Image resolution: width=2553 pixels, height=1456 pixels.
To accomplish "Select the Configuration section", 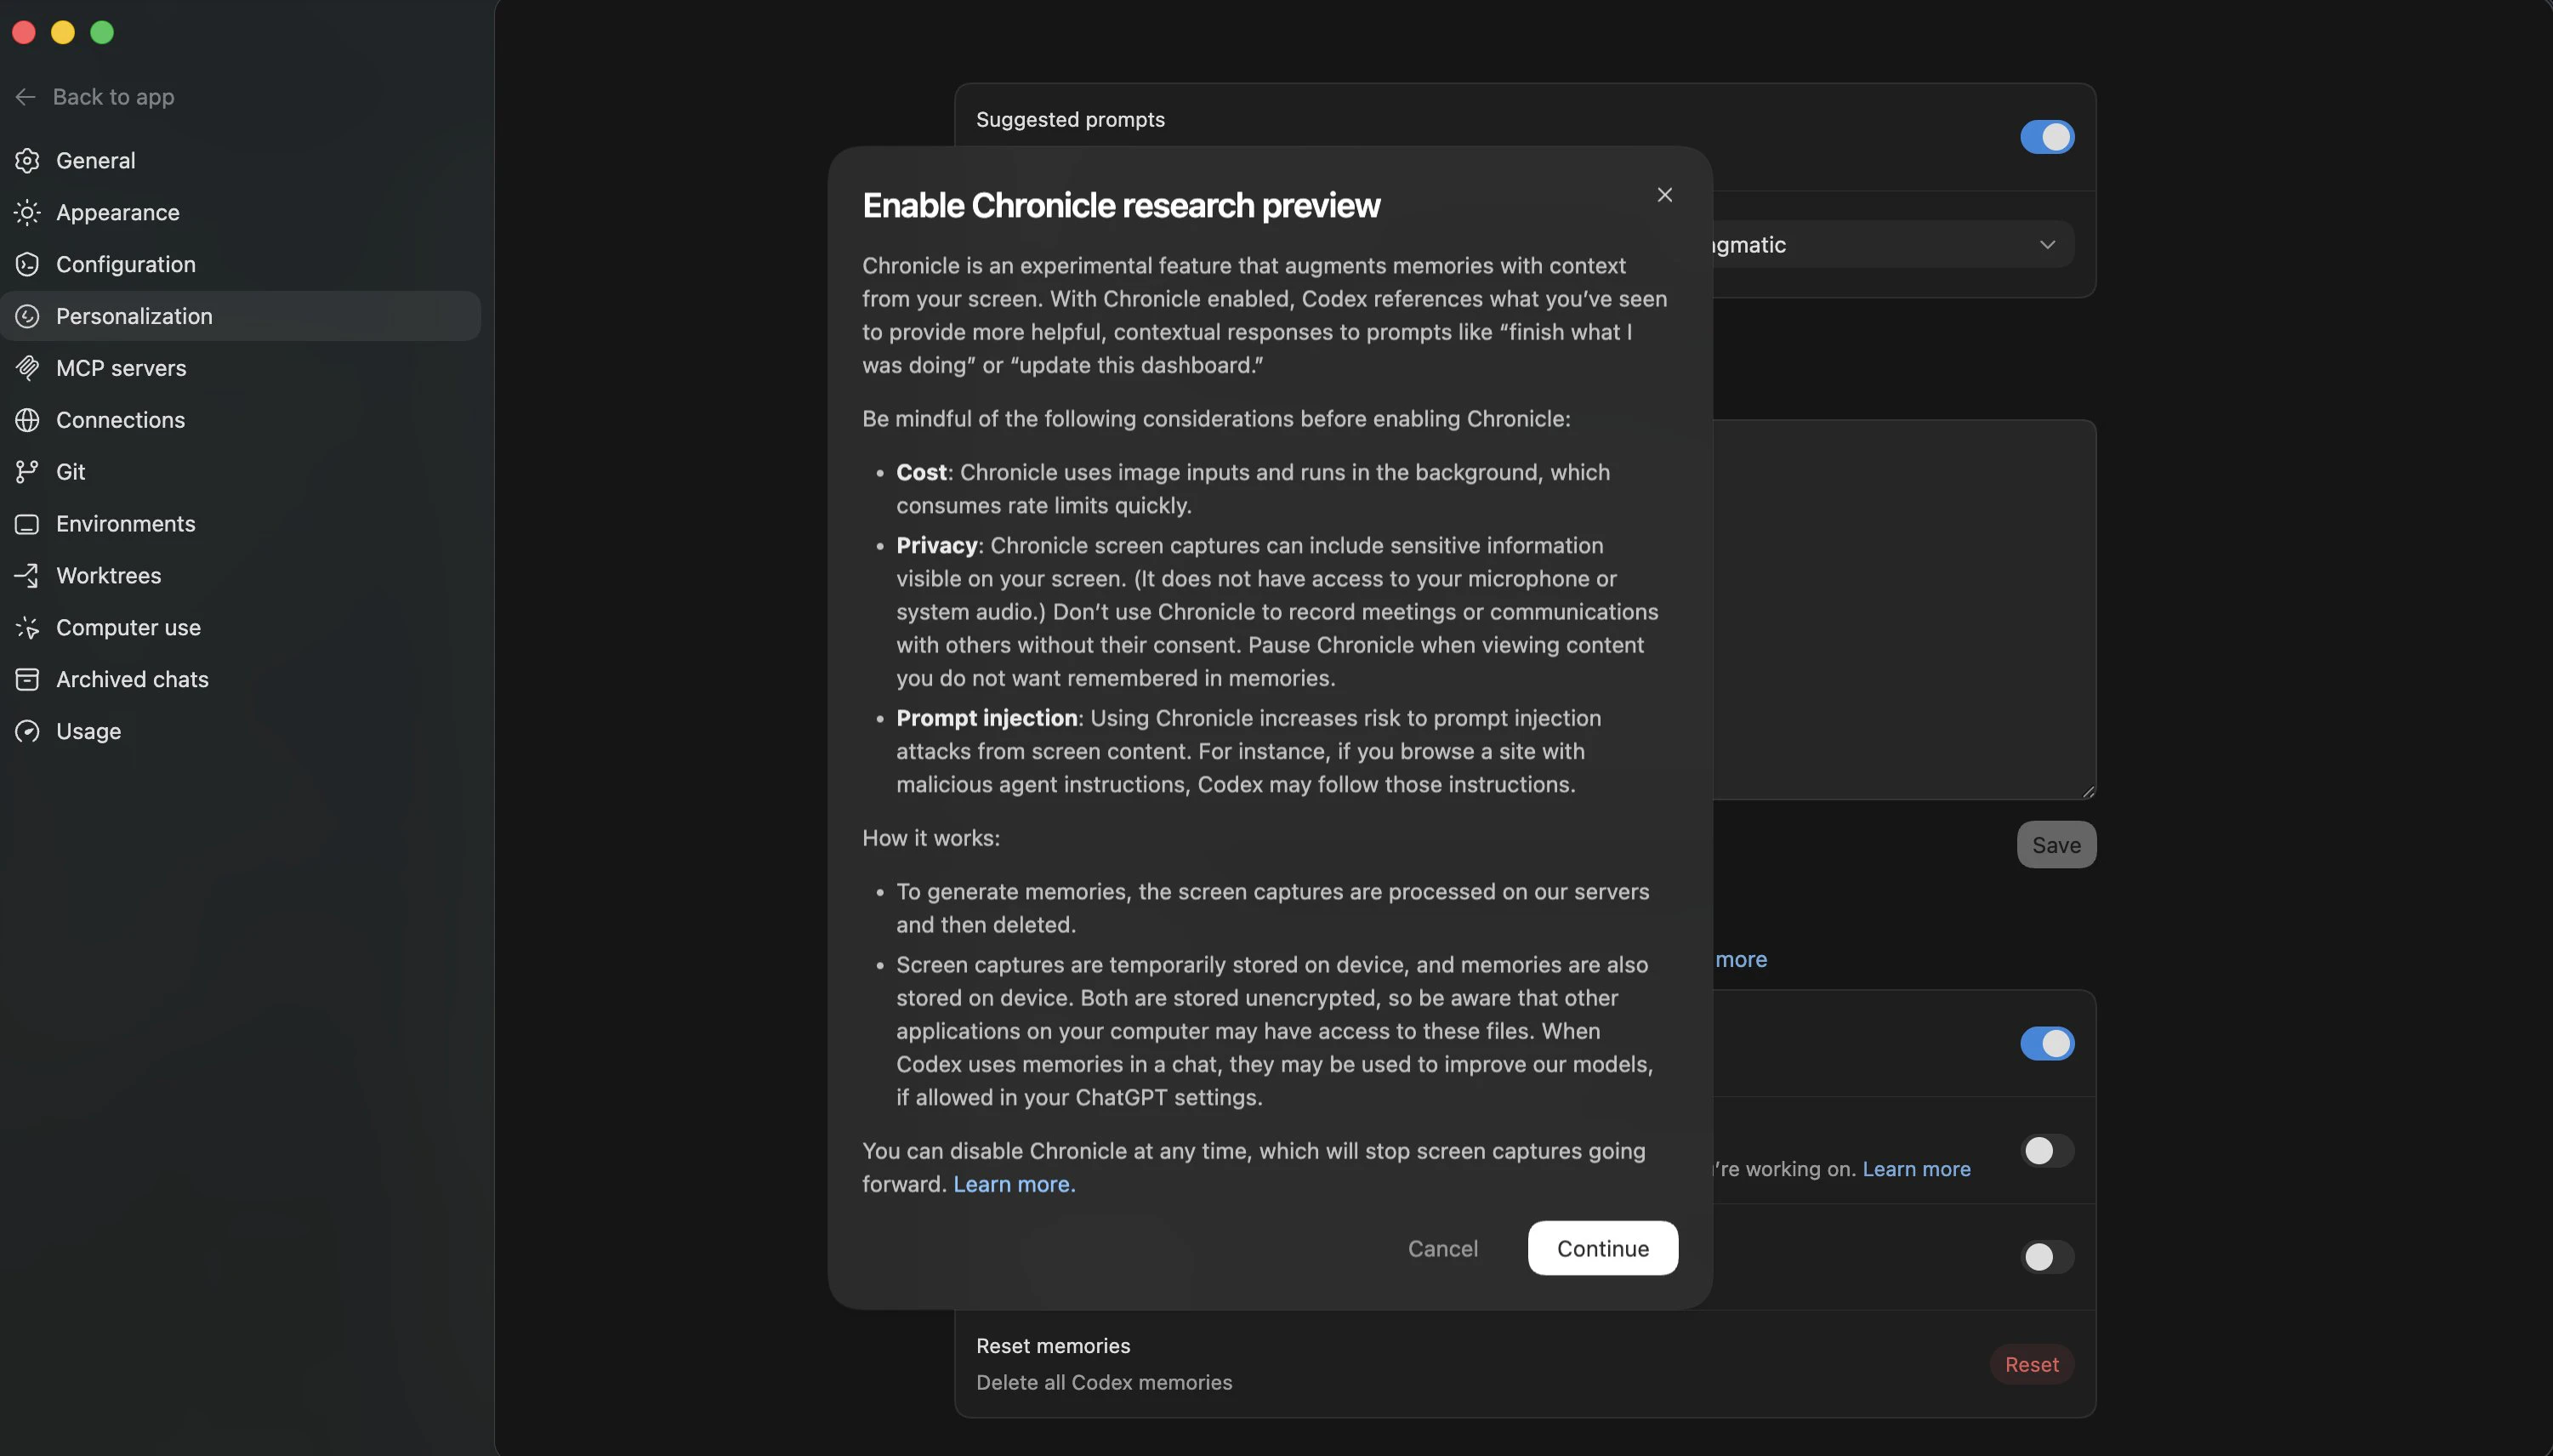I will (x=126, y=264).
